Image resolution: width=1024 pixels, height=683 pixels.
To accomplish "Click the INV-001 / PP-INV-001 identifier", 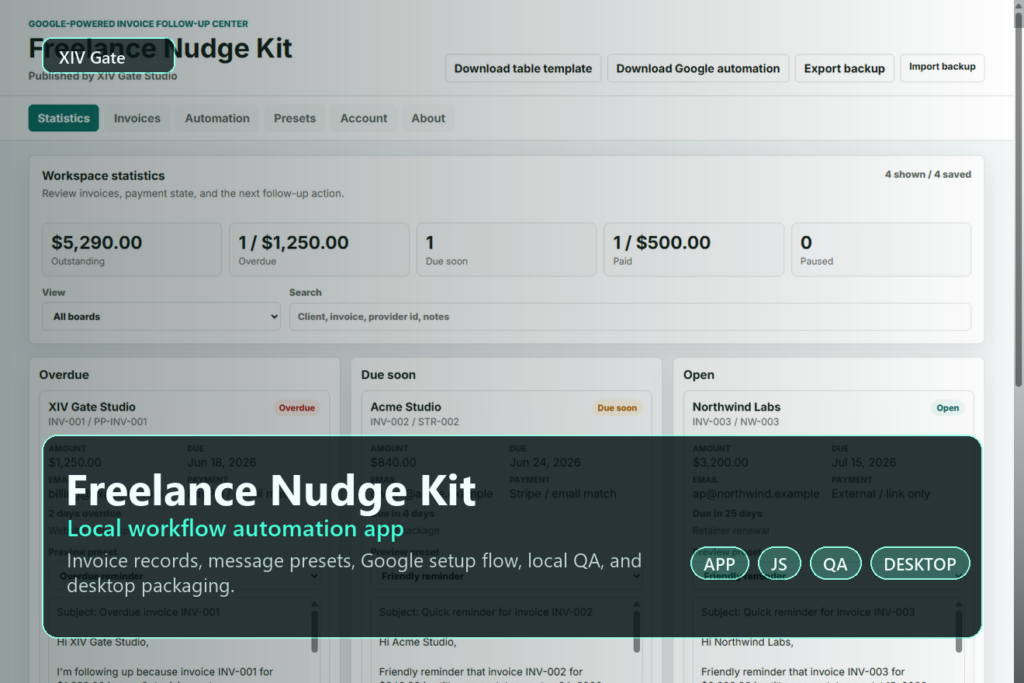I will pyautogui.click(x=97, y=422).
